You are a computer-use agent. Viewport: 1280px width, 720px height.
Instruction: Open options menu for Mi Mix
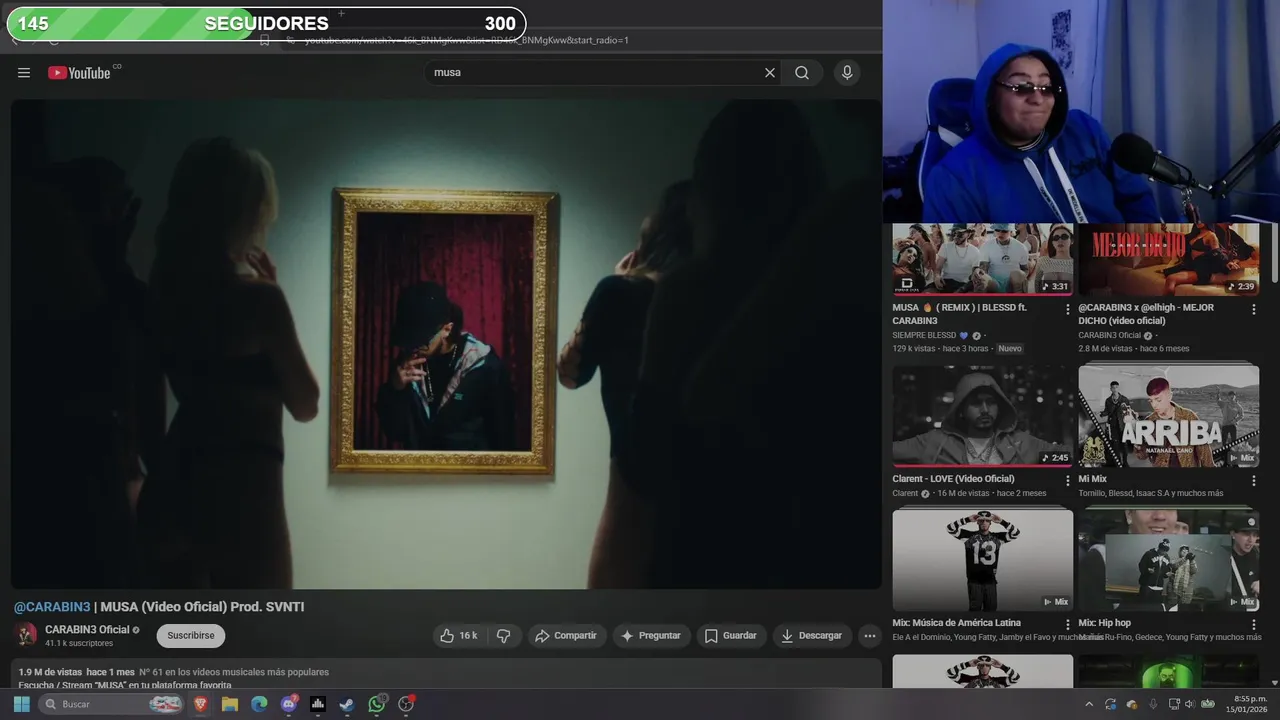click(x=1254, y=480)
